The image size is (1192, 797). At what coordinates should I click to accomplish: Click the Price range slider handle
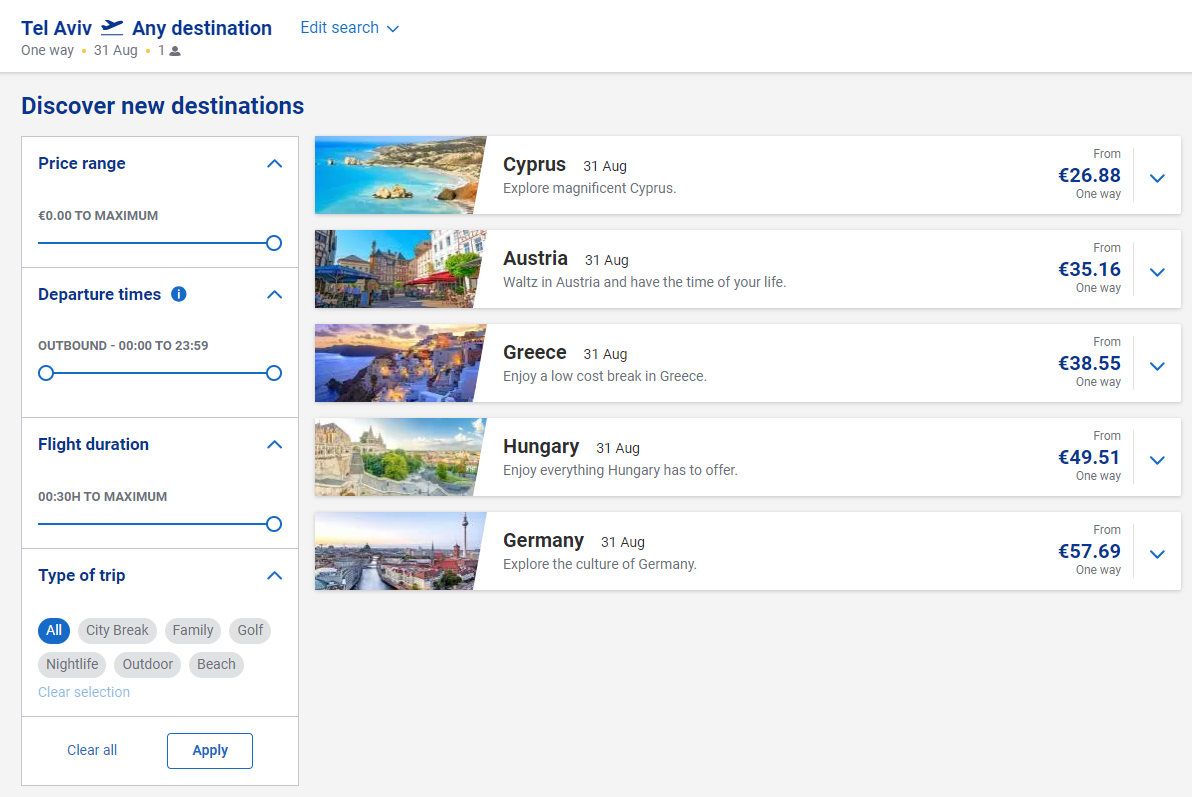pyautogui.click(x=274, y=243)
